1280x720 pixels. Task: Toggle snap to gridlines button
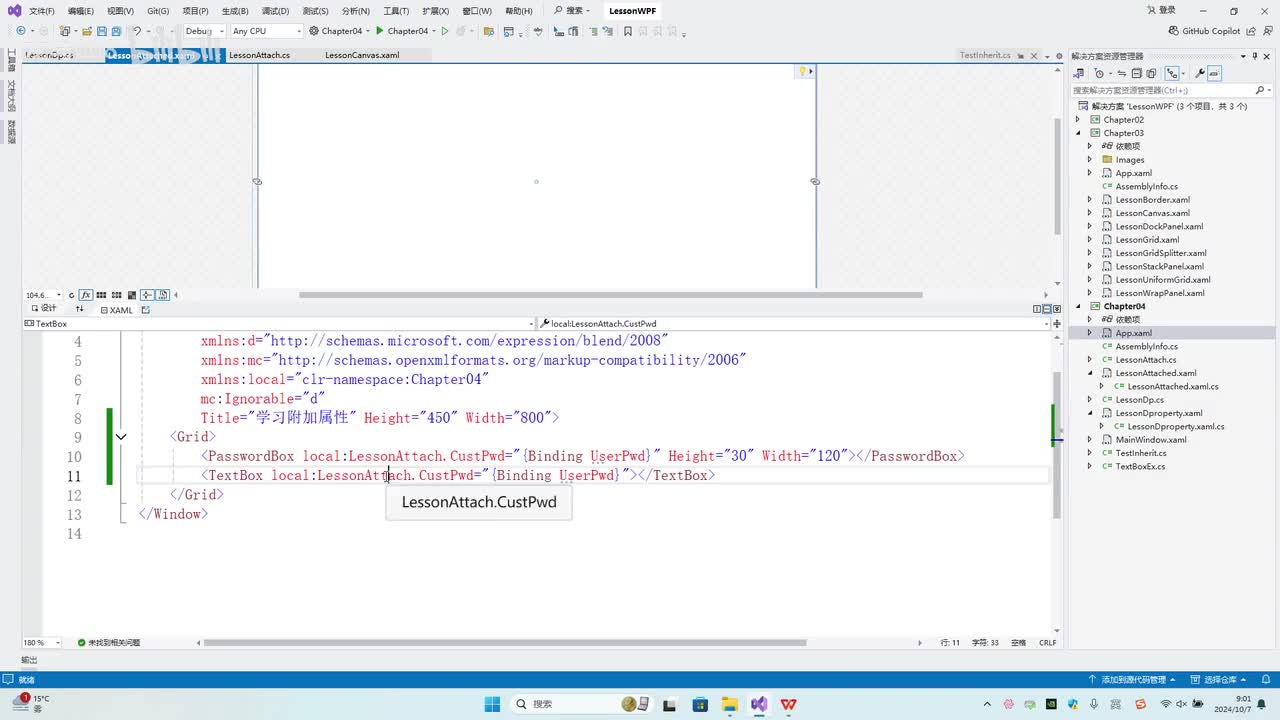pyautogui.click(x=116, y=295)
